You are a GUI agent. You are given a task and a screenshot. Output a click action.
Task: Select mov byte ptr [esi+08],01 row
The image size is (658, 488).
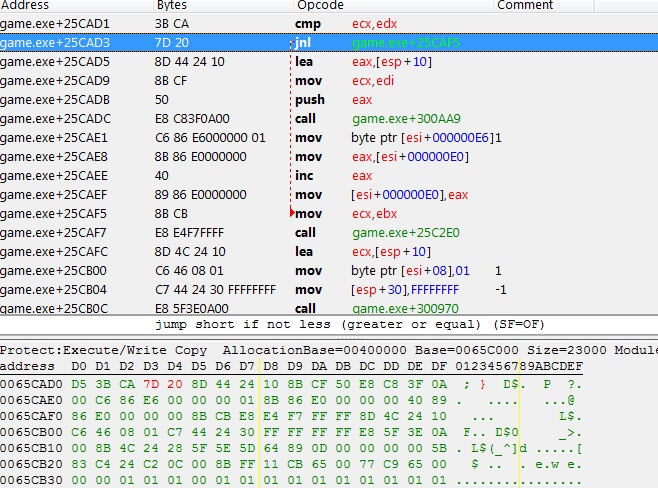[329, 271]
